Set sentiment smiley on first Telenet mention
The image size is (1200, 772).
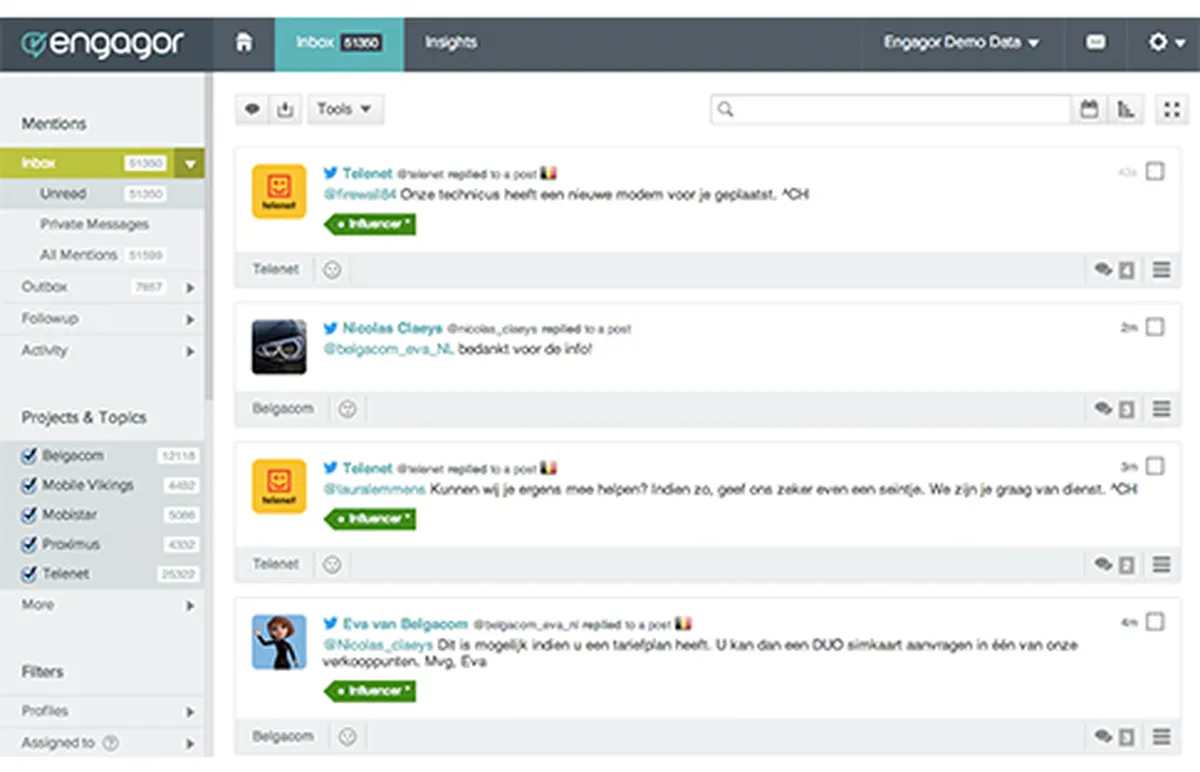[x=332, y=269]
